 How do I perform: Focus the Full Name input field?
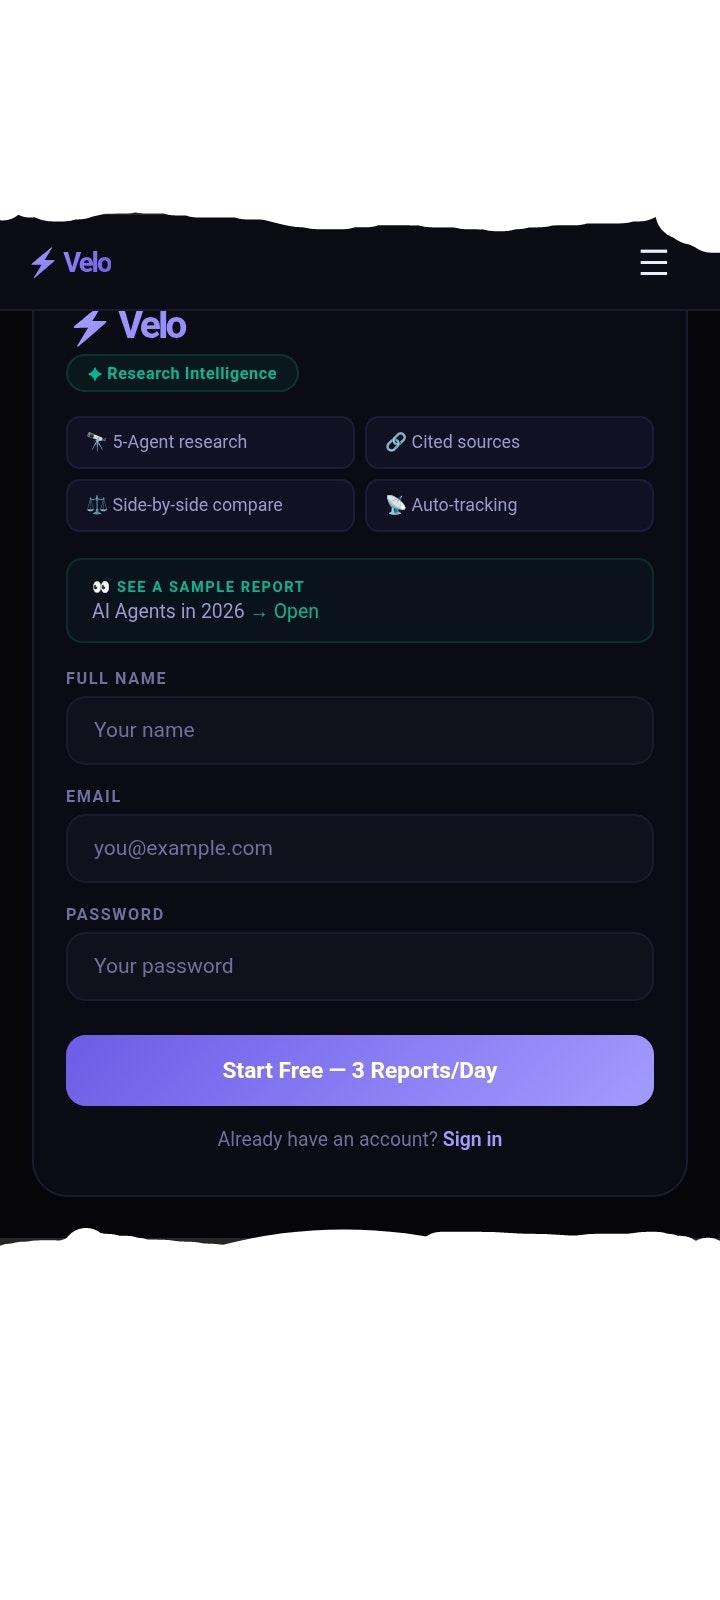pos(360,730)
